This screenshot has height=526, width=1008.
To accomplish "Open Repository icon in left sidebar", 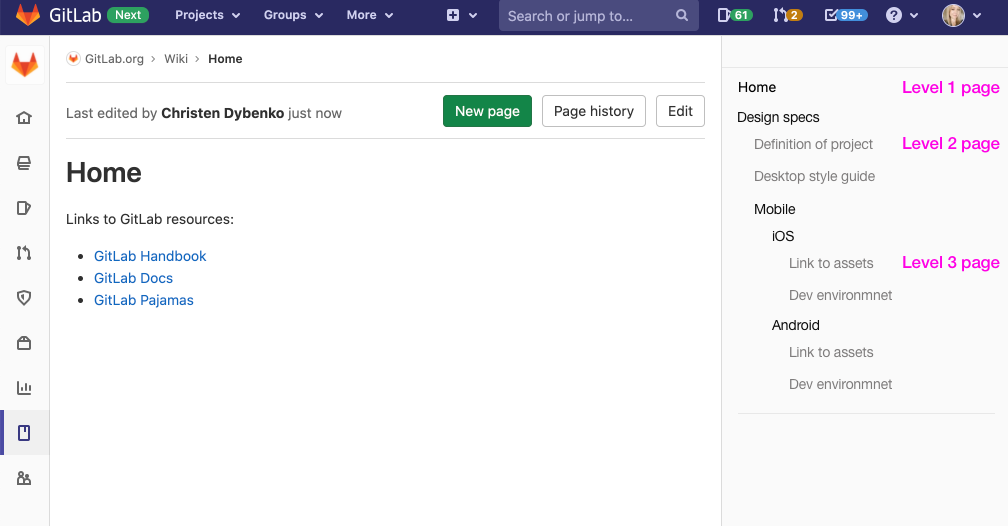I will tap(24, 163).
